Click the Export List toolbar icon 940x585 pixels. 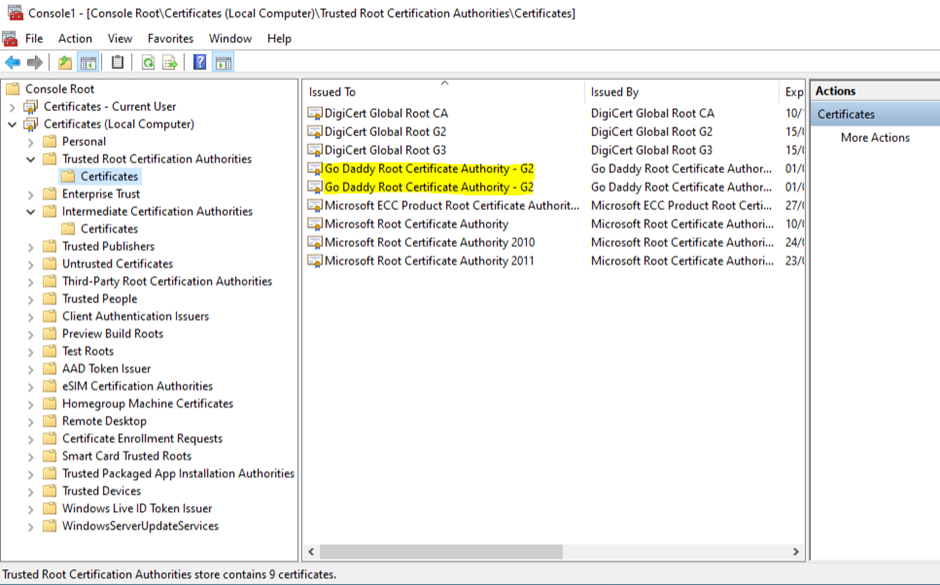tap(170, 62)
